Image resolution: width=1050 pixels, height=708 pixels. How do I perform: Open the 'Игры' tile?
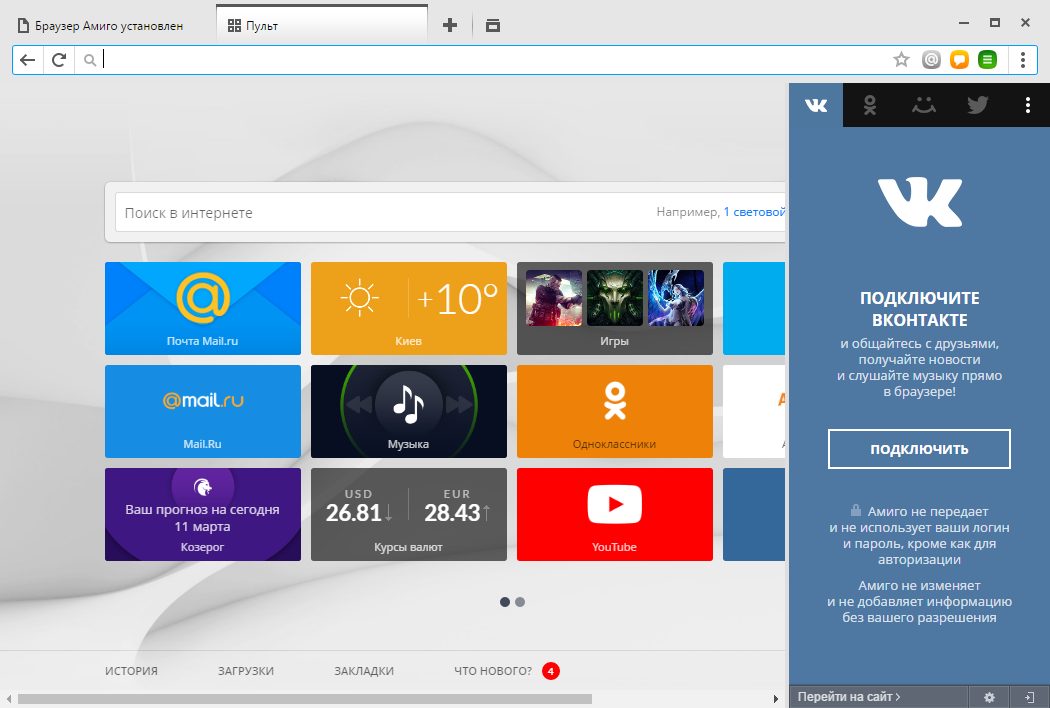615,308
